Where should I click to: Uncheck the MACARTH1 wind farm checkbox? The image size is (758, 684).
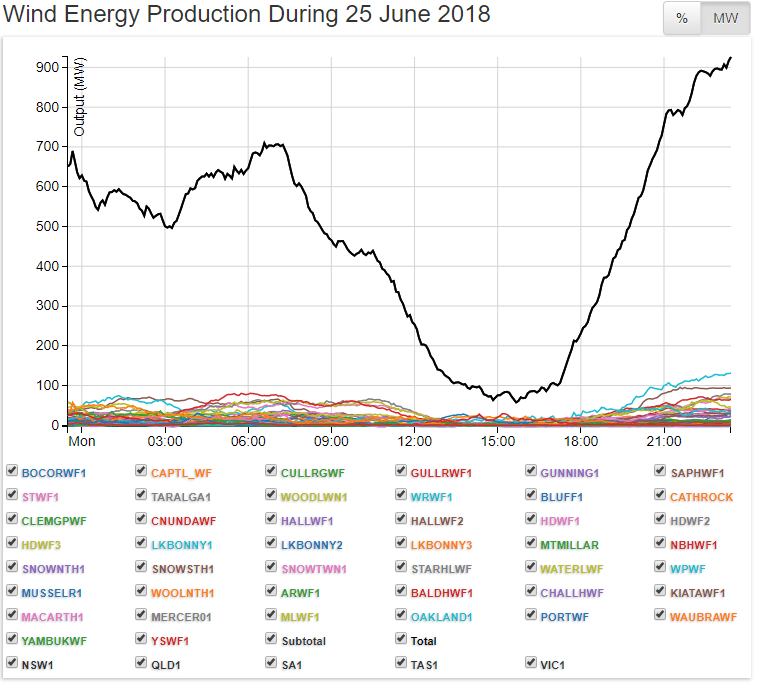[x=11, y=614]
